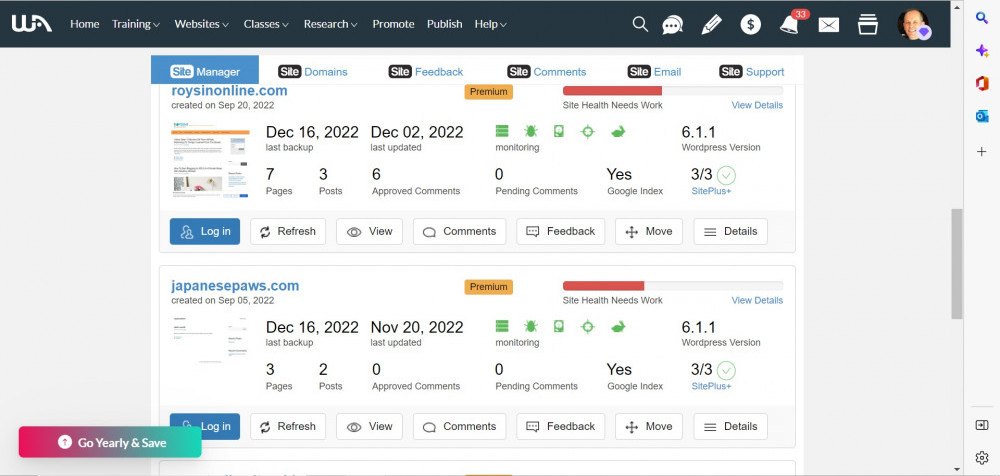Go to Home in the navigation bar

(85, 24)
